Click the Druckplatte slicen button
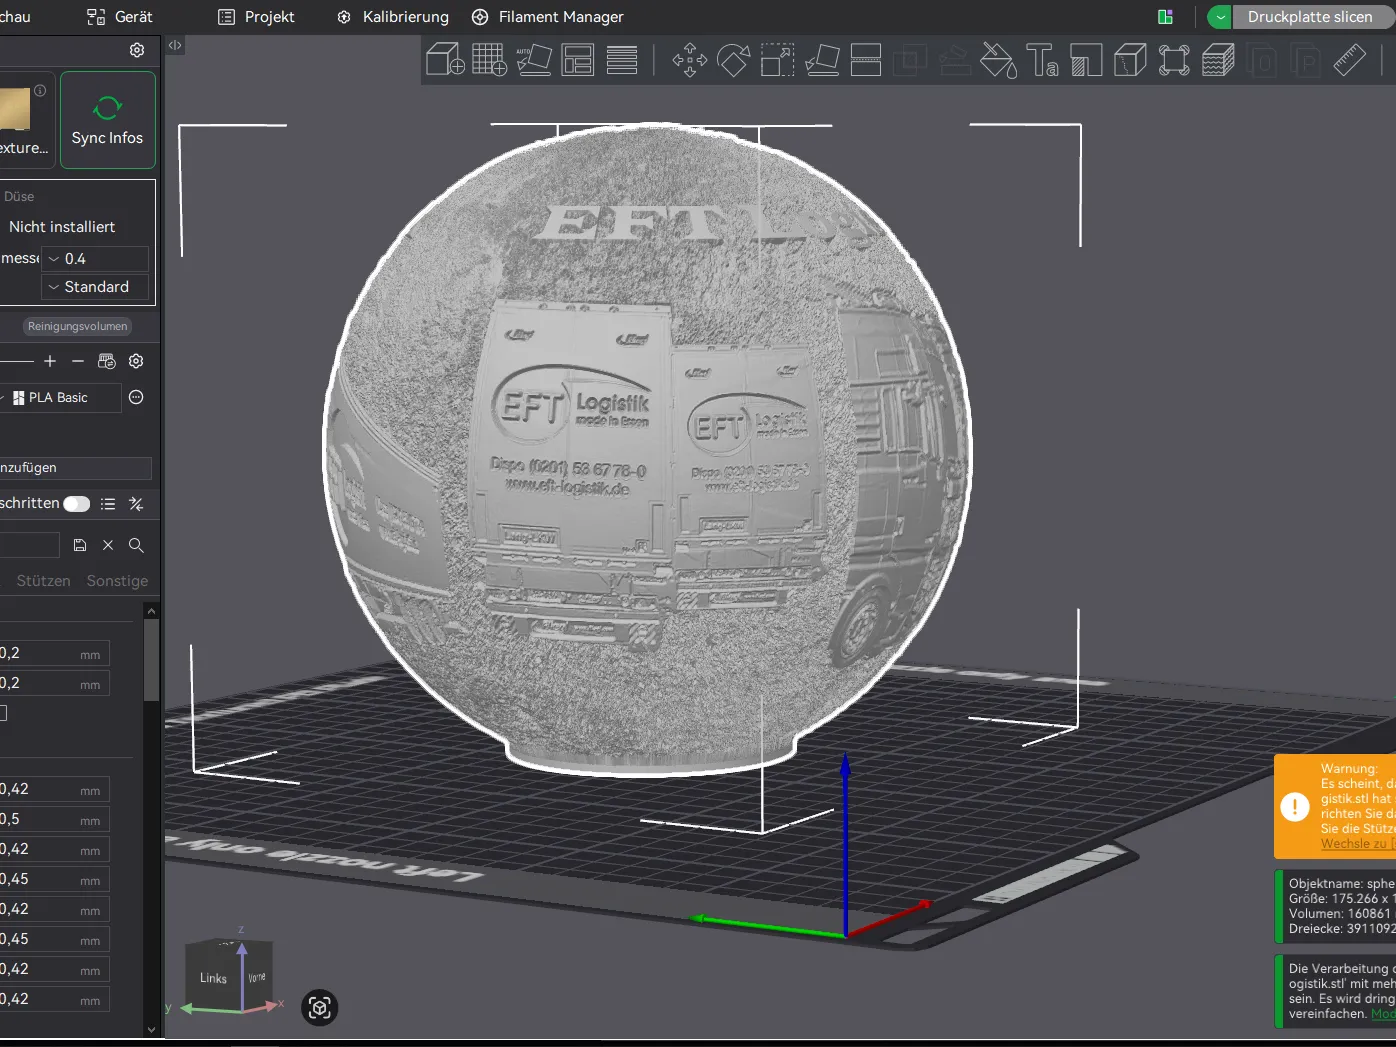1396x1047 pixels. [x=1313, y=17]
